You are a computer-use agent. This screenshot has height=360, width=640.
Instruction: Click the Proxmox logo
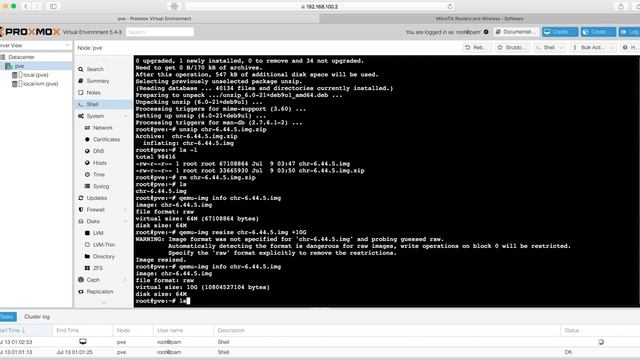[x=31, y=32]
